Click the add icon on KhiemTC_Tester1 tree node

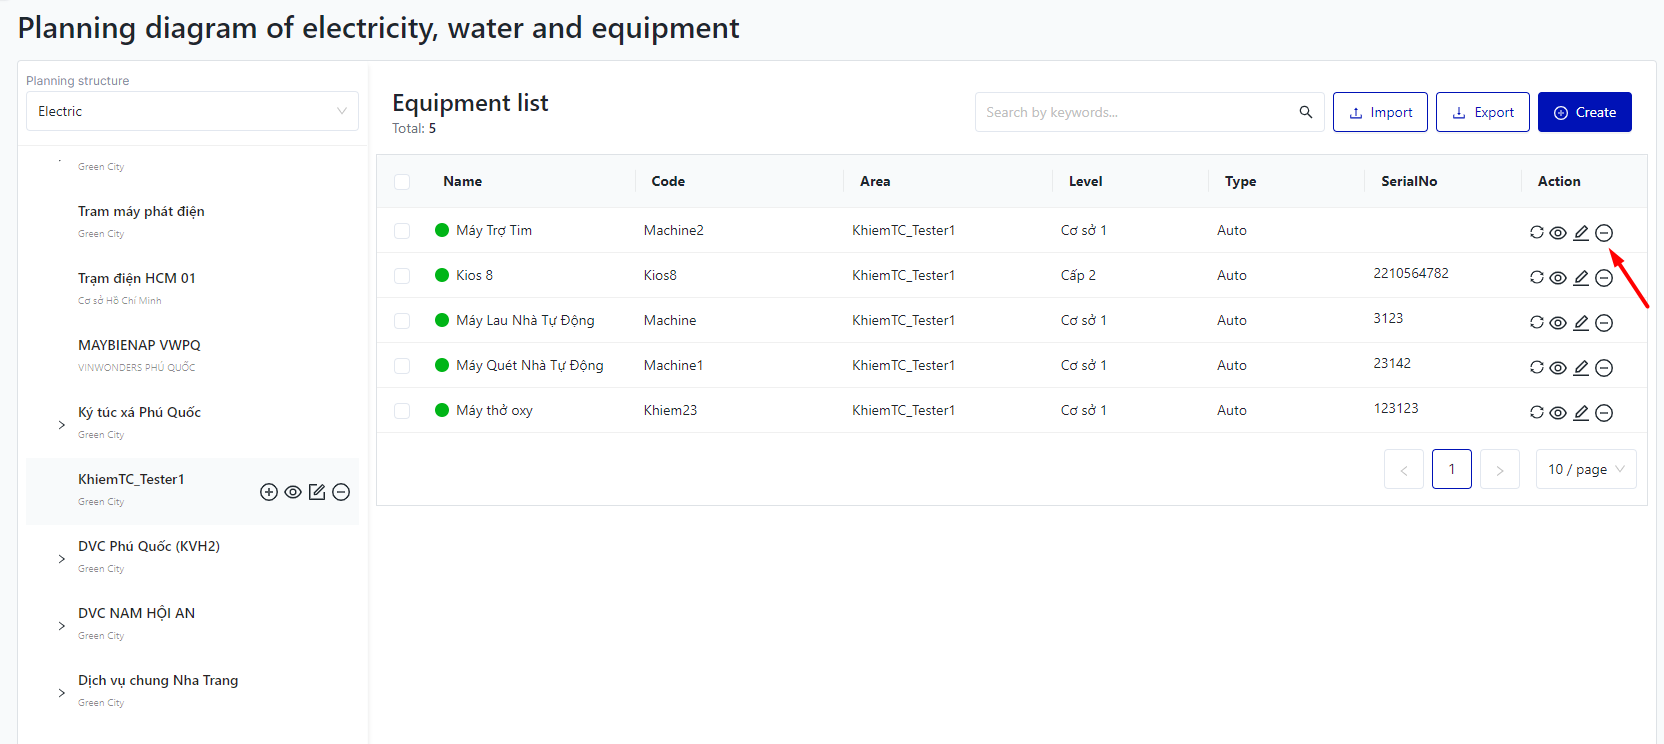[269, 492]
